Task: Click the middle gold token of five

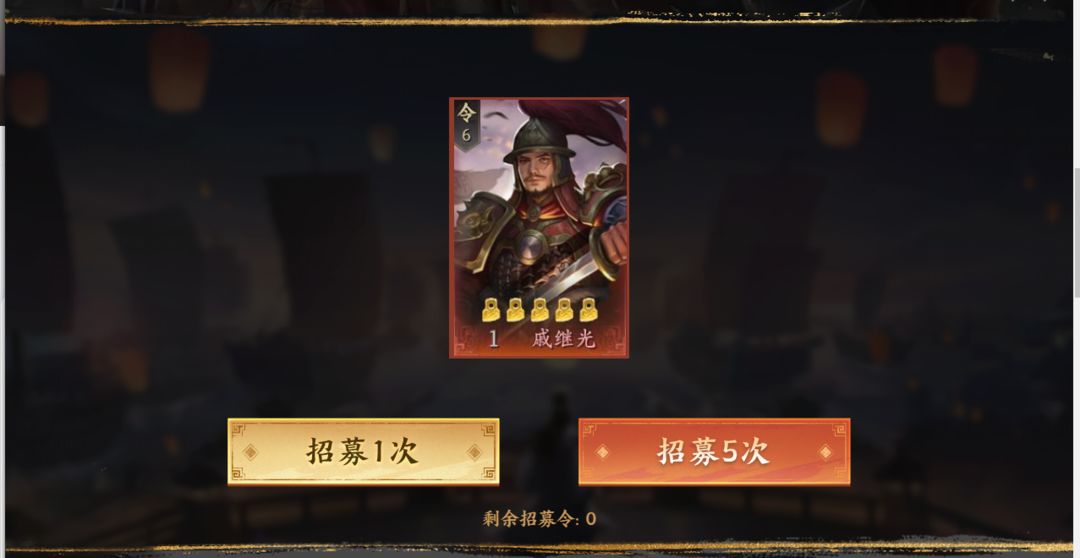Action: 539,310
